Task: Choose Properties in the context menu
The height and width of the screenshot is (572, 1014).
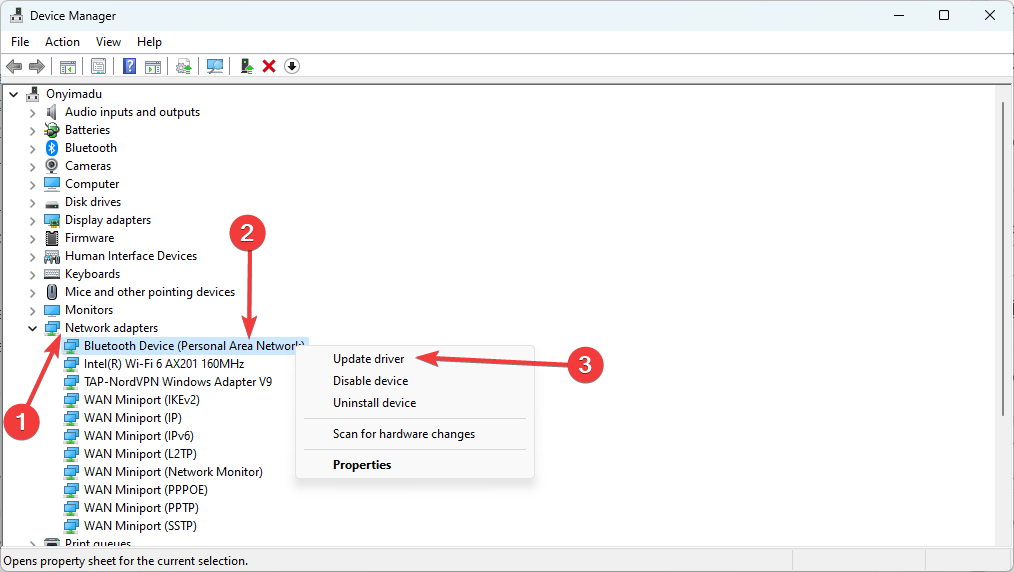Action: (x=361, y=465)
